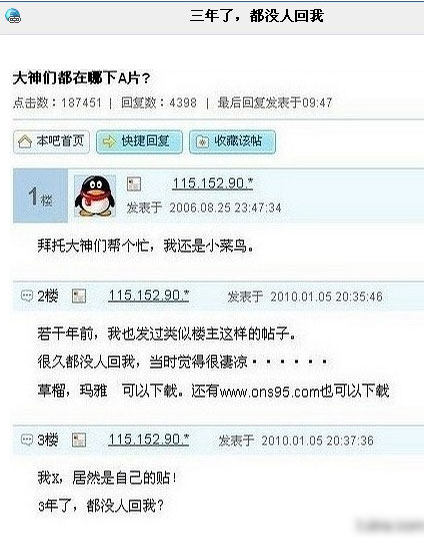Open the floor 1 poster IP link 115.152.90.*
Image resolution: width=424 pixels, height=538 pixels.
pyautogui.click(x=213, y=184)
